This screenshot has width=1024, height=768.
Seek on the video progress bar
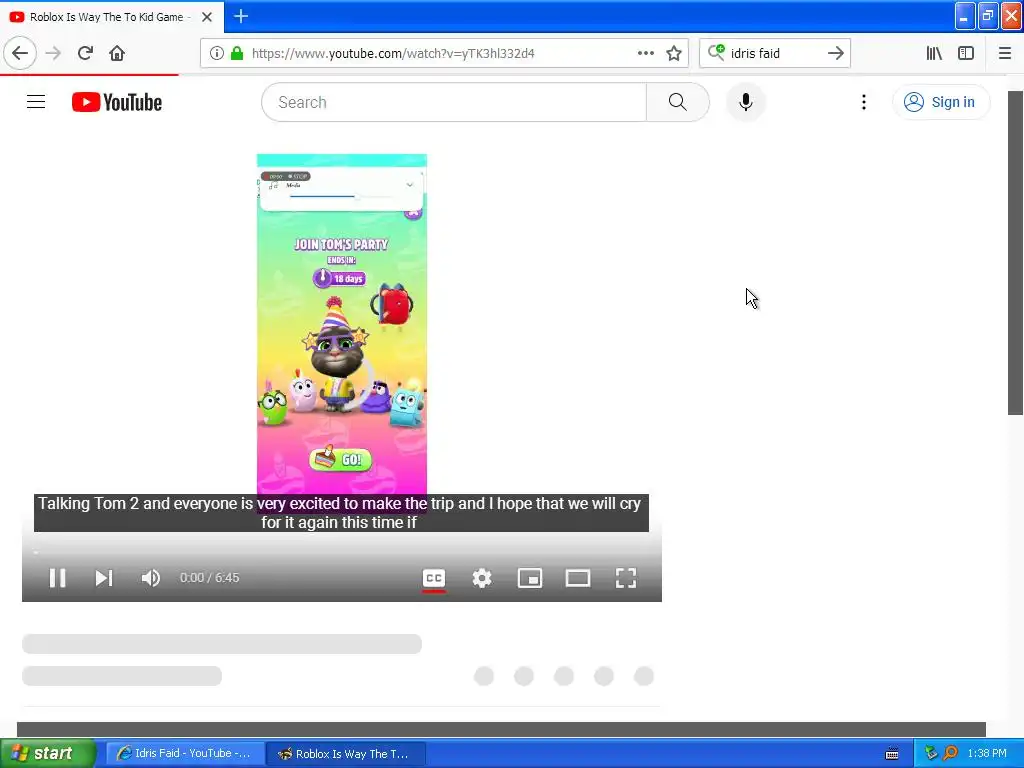point(342,552)
